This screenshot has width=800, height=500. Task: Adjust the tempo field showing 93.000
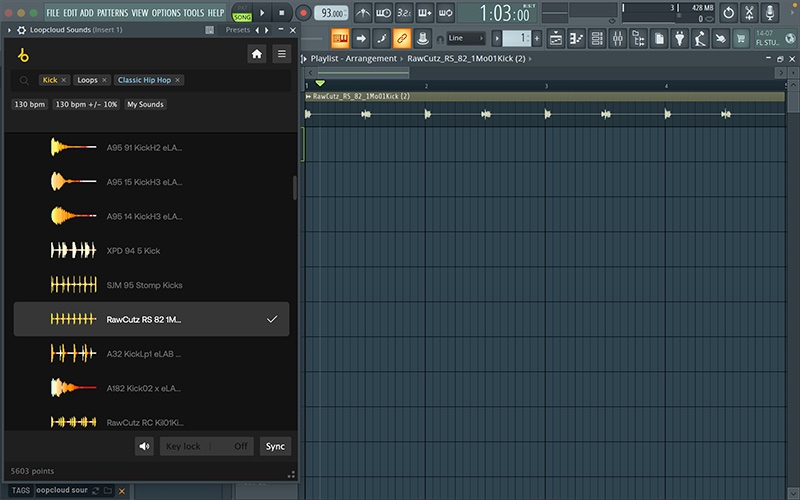(330, 13)
